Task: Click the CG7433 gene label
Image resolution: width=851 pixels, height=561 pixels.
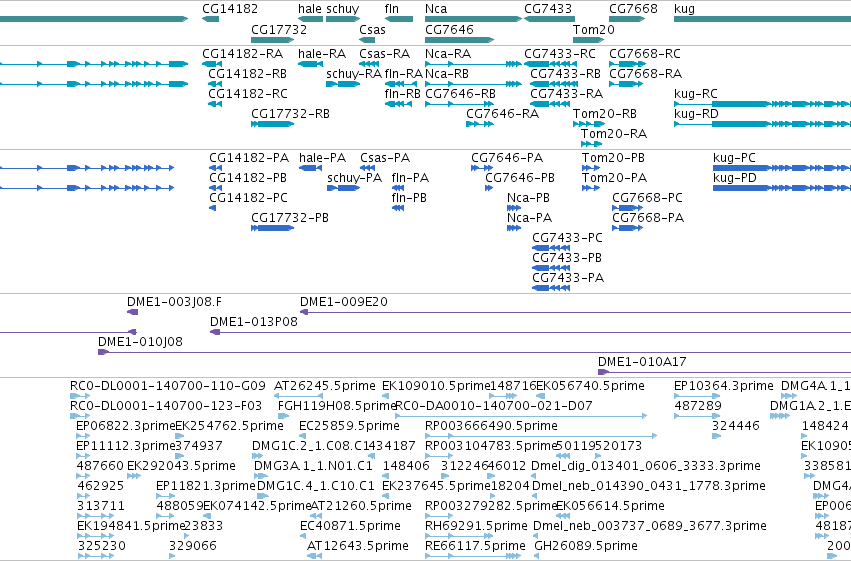Action: [x=548, y=9]
